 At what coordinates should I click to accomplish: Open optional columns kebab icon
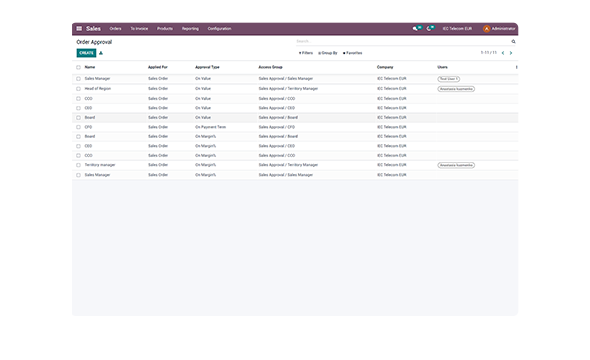click(x=516, y=67)
